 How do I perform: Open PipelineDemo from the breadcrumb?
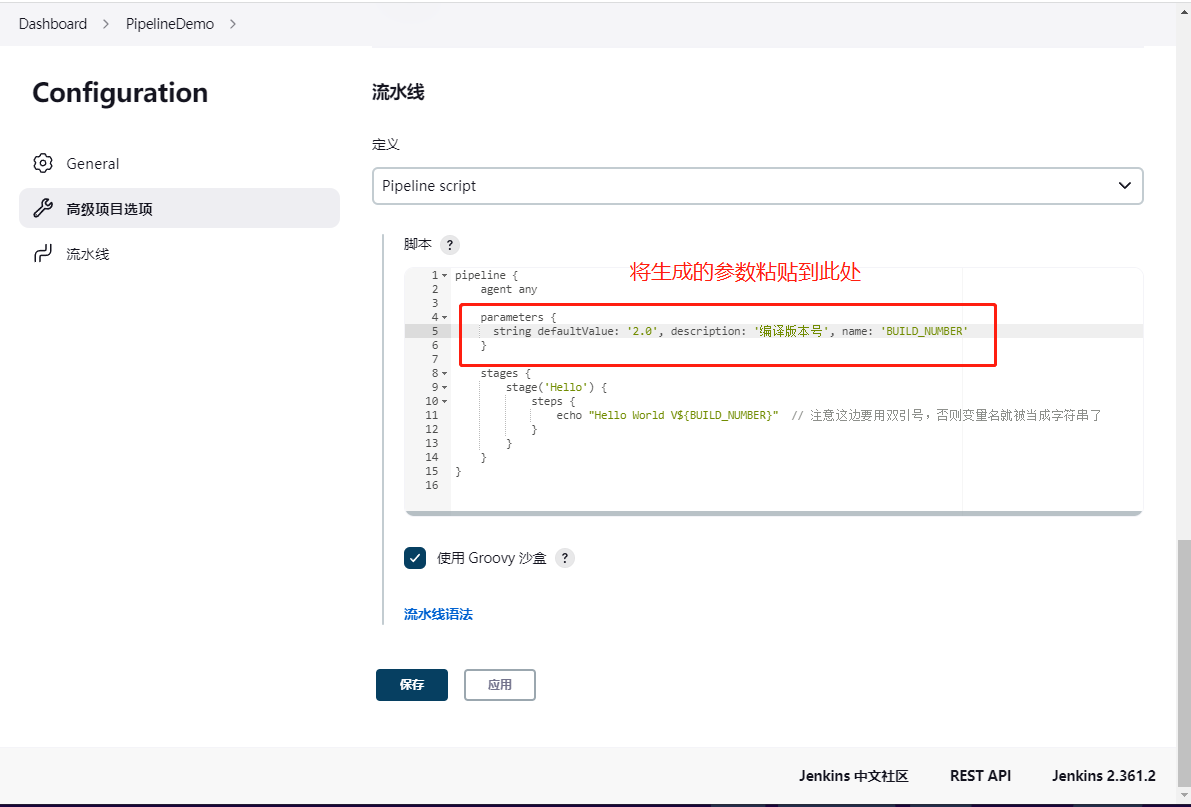tap(170, 23)
